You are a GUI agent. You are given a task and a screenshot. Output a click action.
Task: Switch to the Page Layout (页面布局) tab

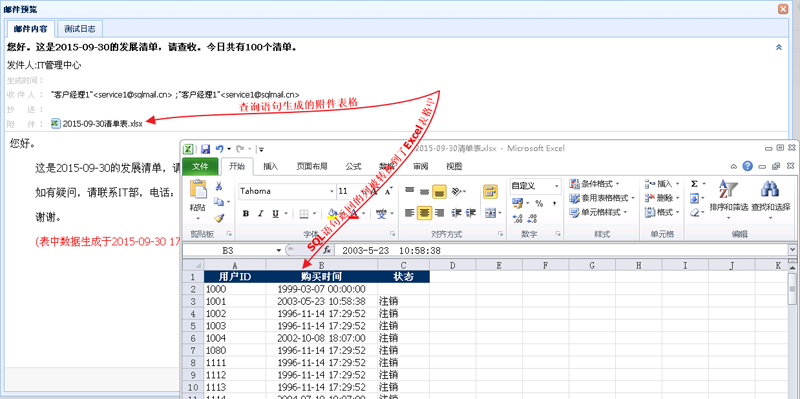[x=312, y=166]
